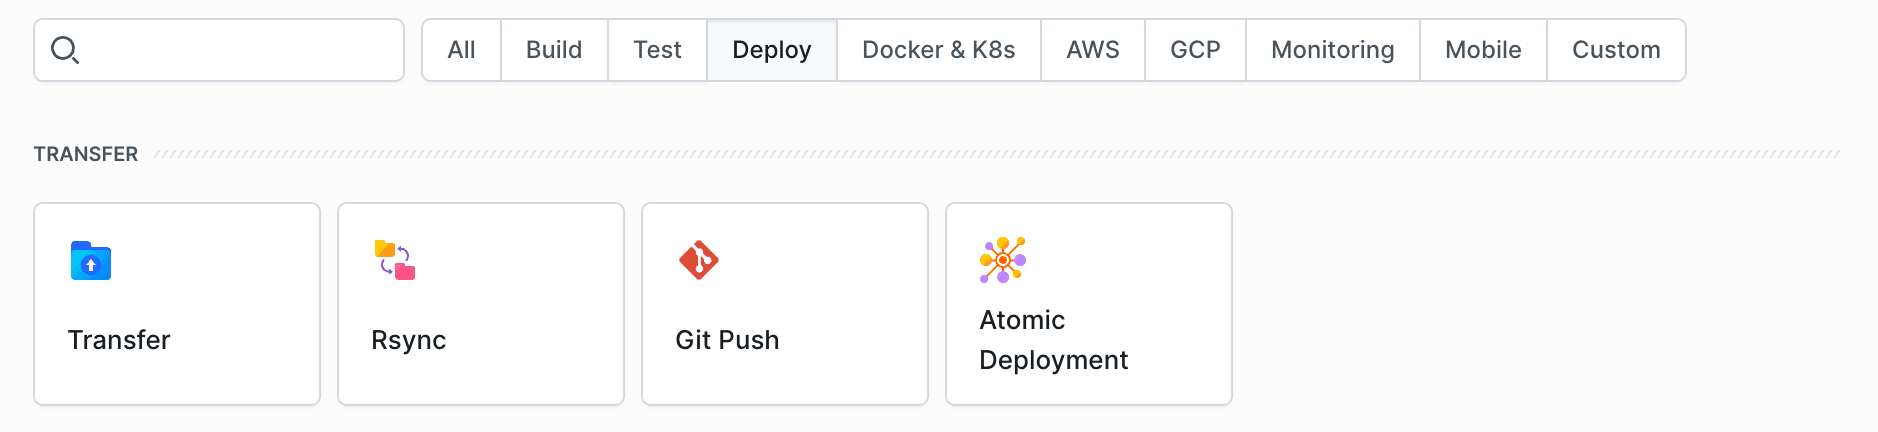This screenshot has height=432, width=1878.
Task: Select the Atomic Deployment card title
Action: point(1053,340)
